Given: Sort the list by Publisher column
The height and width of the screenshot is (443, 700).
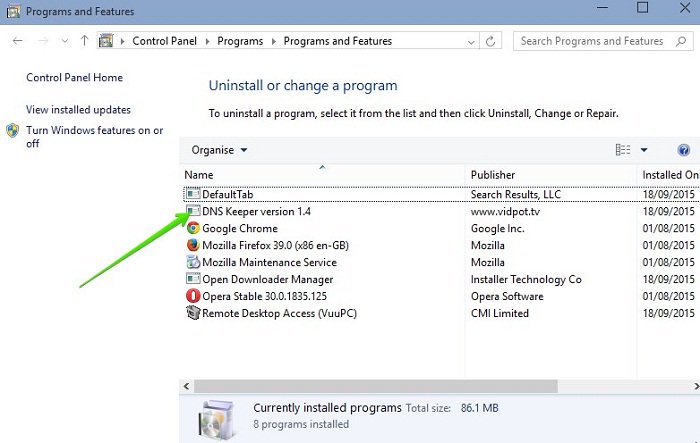Looking at the screenshot, I should point(493,175).
